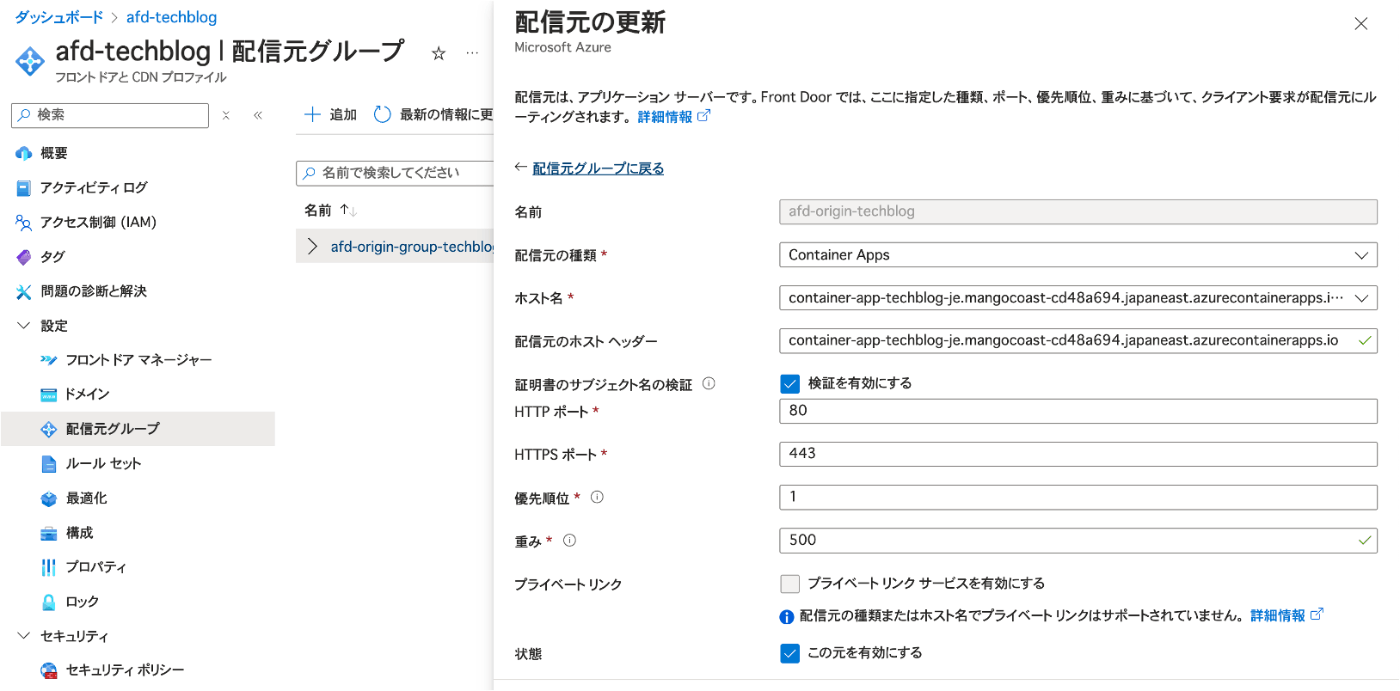The image size is (1400, 691).
Task: Open ドメイン in the sidebar
Action: 87,394
